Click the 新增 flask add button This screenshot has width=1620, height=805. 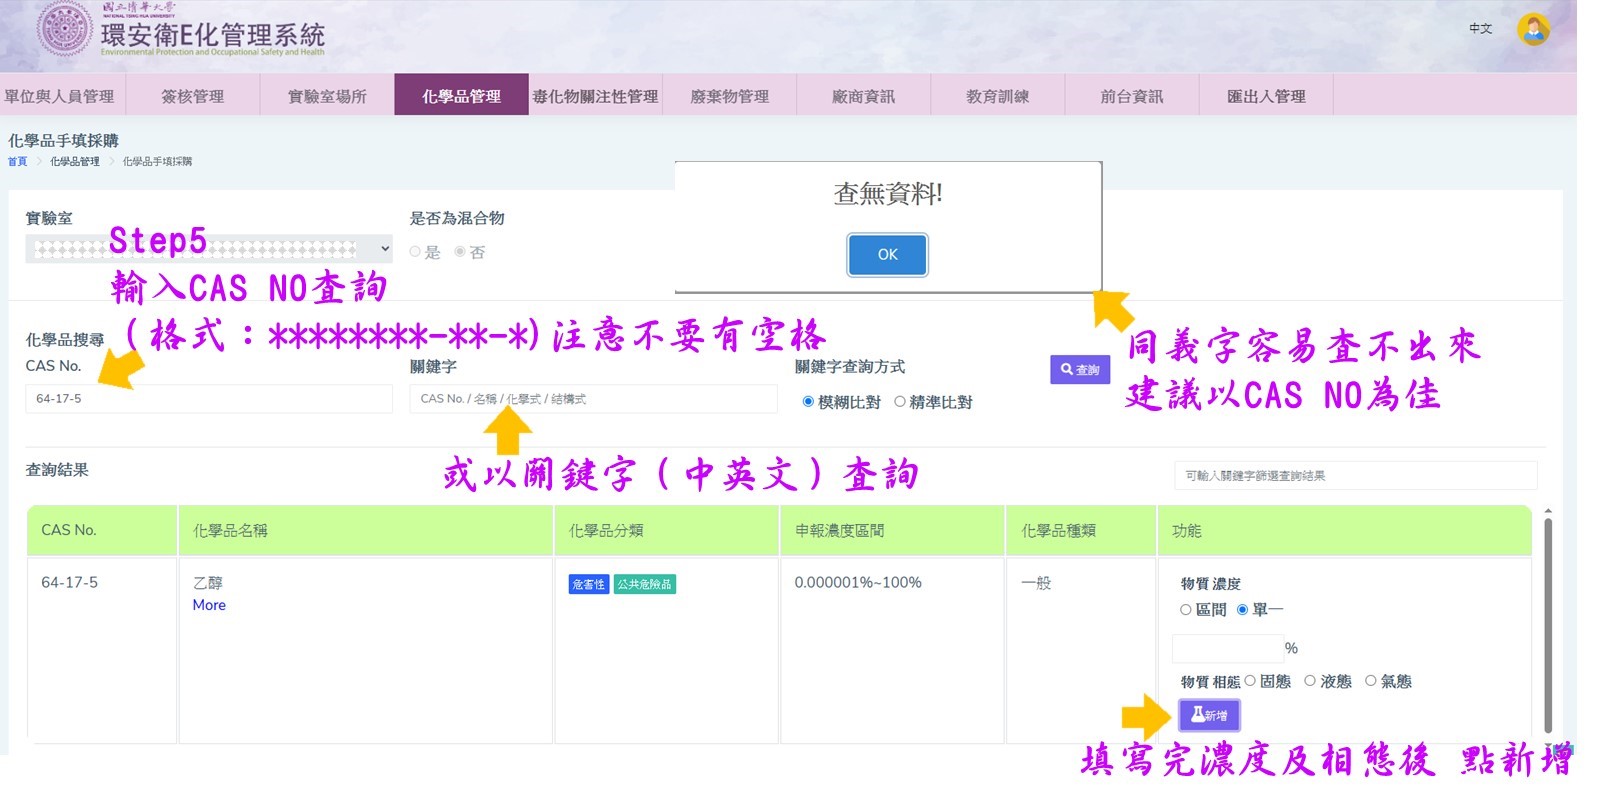point(1209,715)
